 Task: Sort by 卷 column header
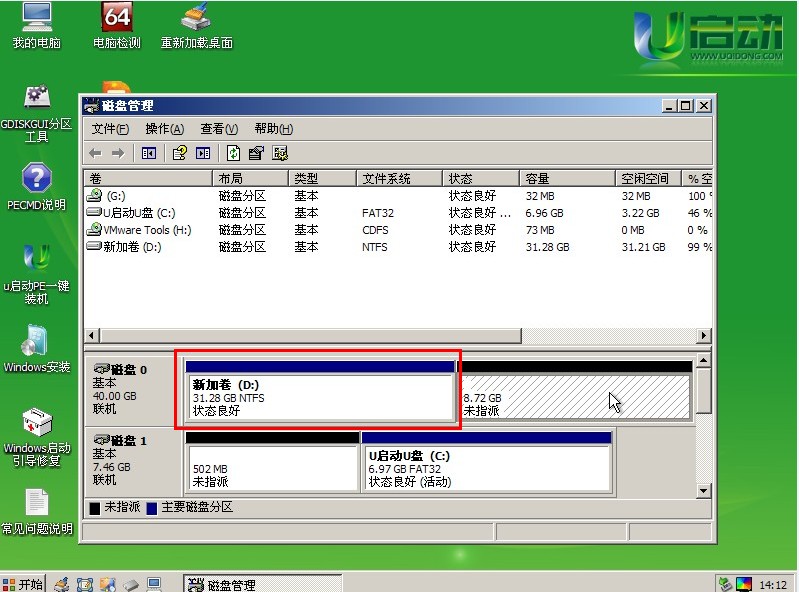click(148, 178)
